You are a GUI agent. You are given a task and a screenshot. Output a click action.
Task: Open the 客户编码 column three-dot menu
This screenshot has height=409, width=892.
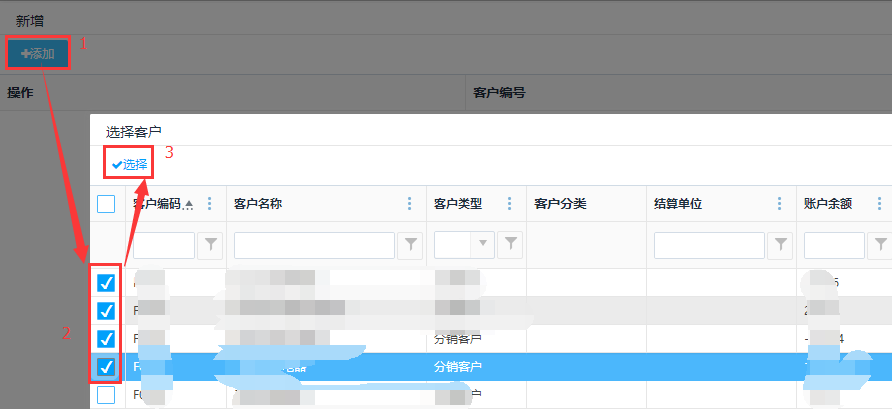[x=210, y=204]
